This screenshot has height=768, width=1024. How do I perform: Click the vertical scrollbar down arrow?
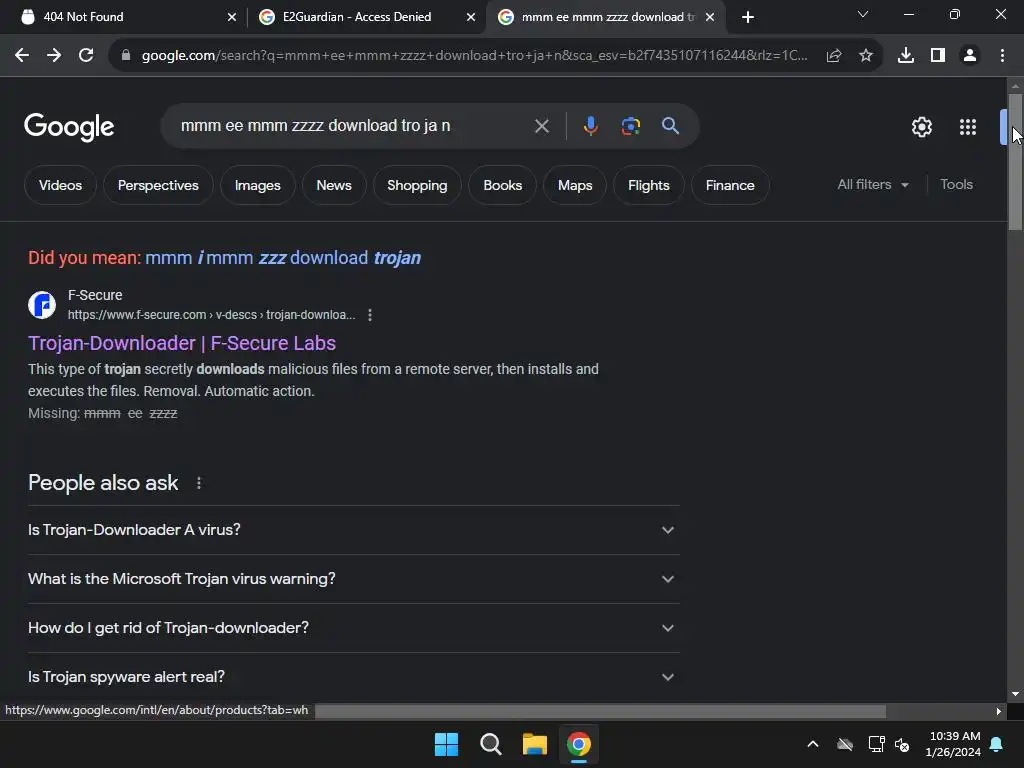[x=1015, y=694]
